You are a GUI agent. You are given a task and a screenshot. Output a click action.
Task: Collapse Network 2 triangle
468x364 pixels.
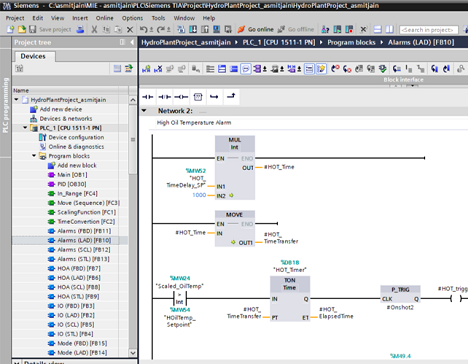[x=144, y=110]
